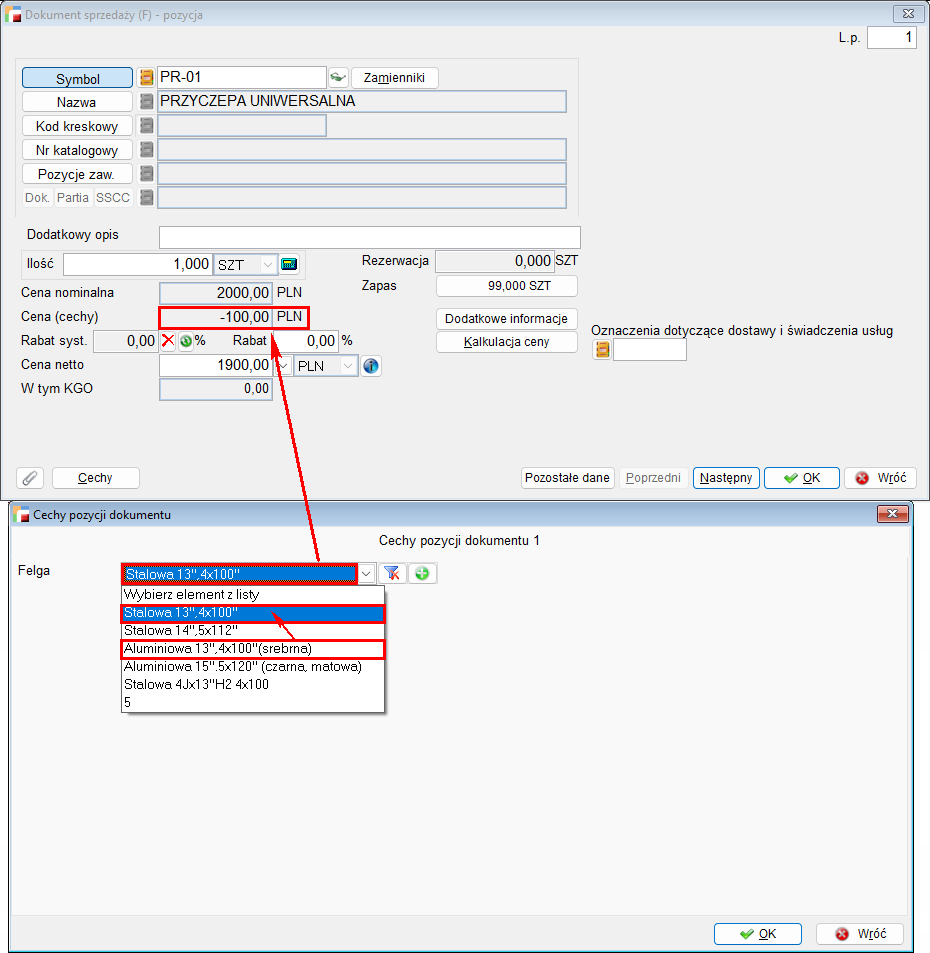This screenshot has width=930, height=953.
Task: Open the list icon for delivery markings
Action: (602, 350)
